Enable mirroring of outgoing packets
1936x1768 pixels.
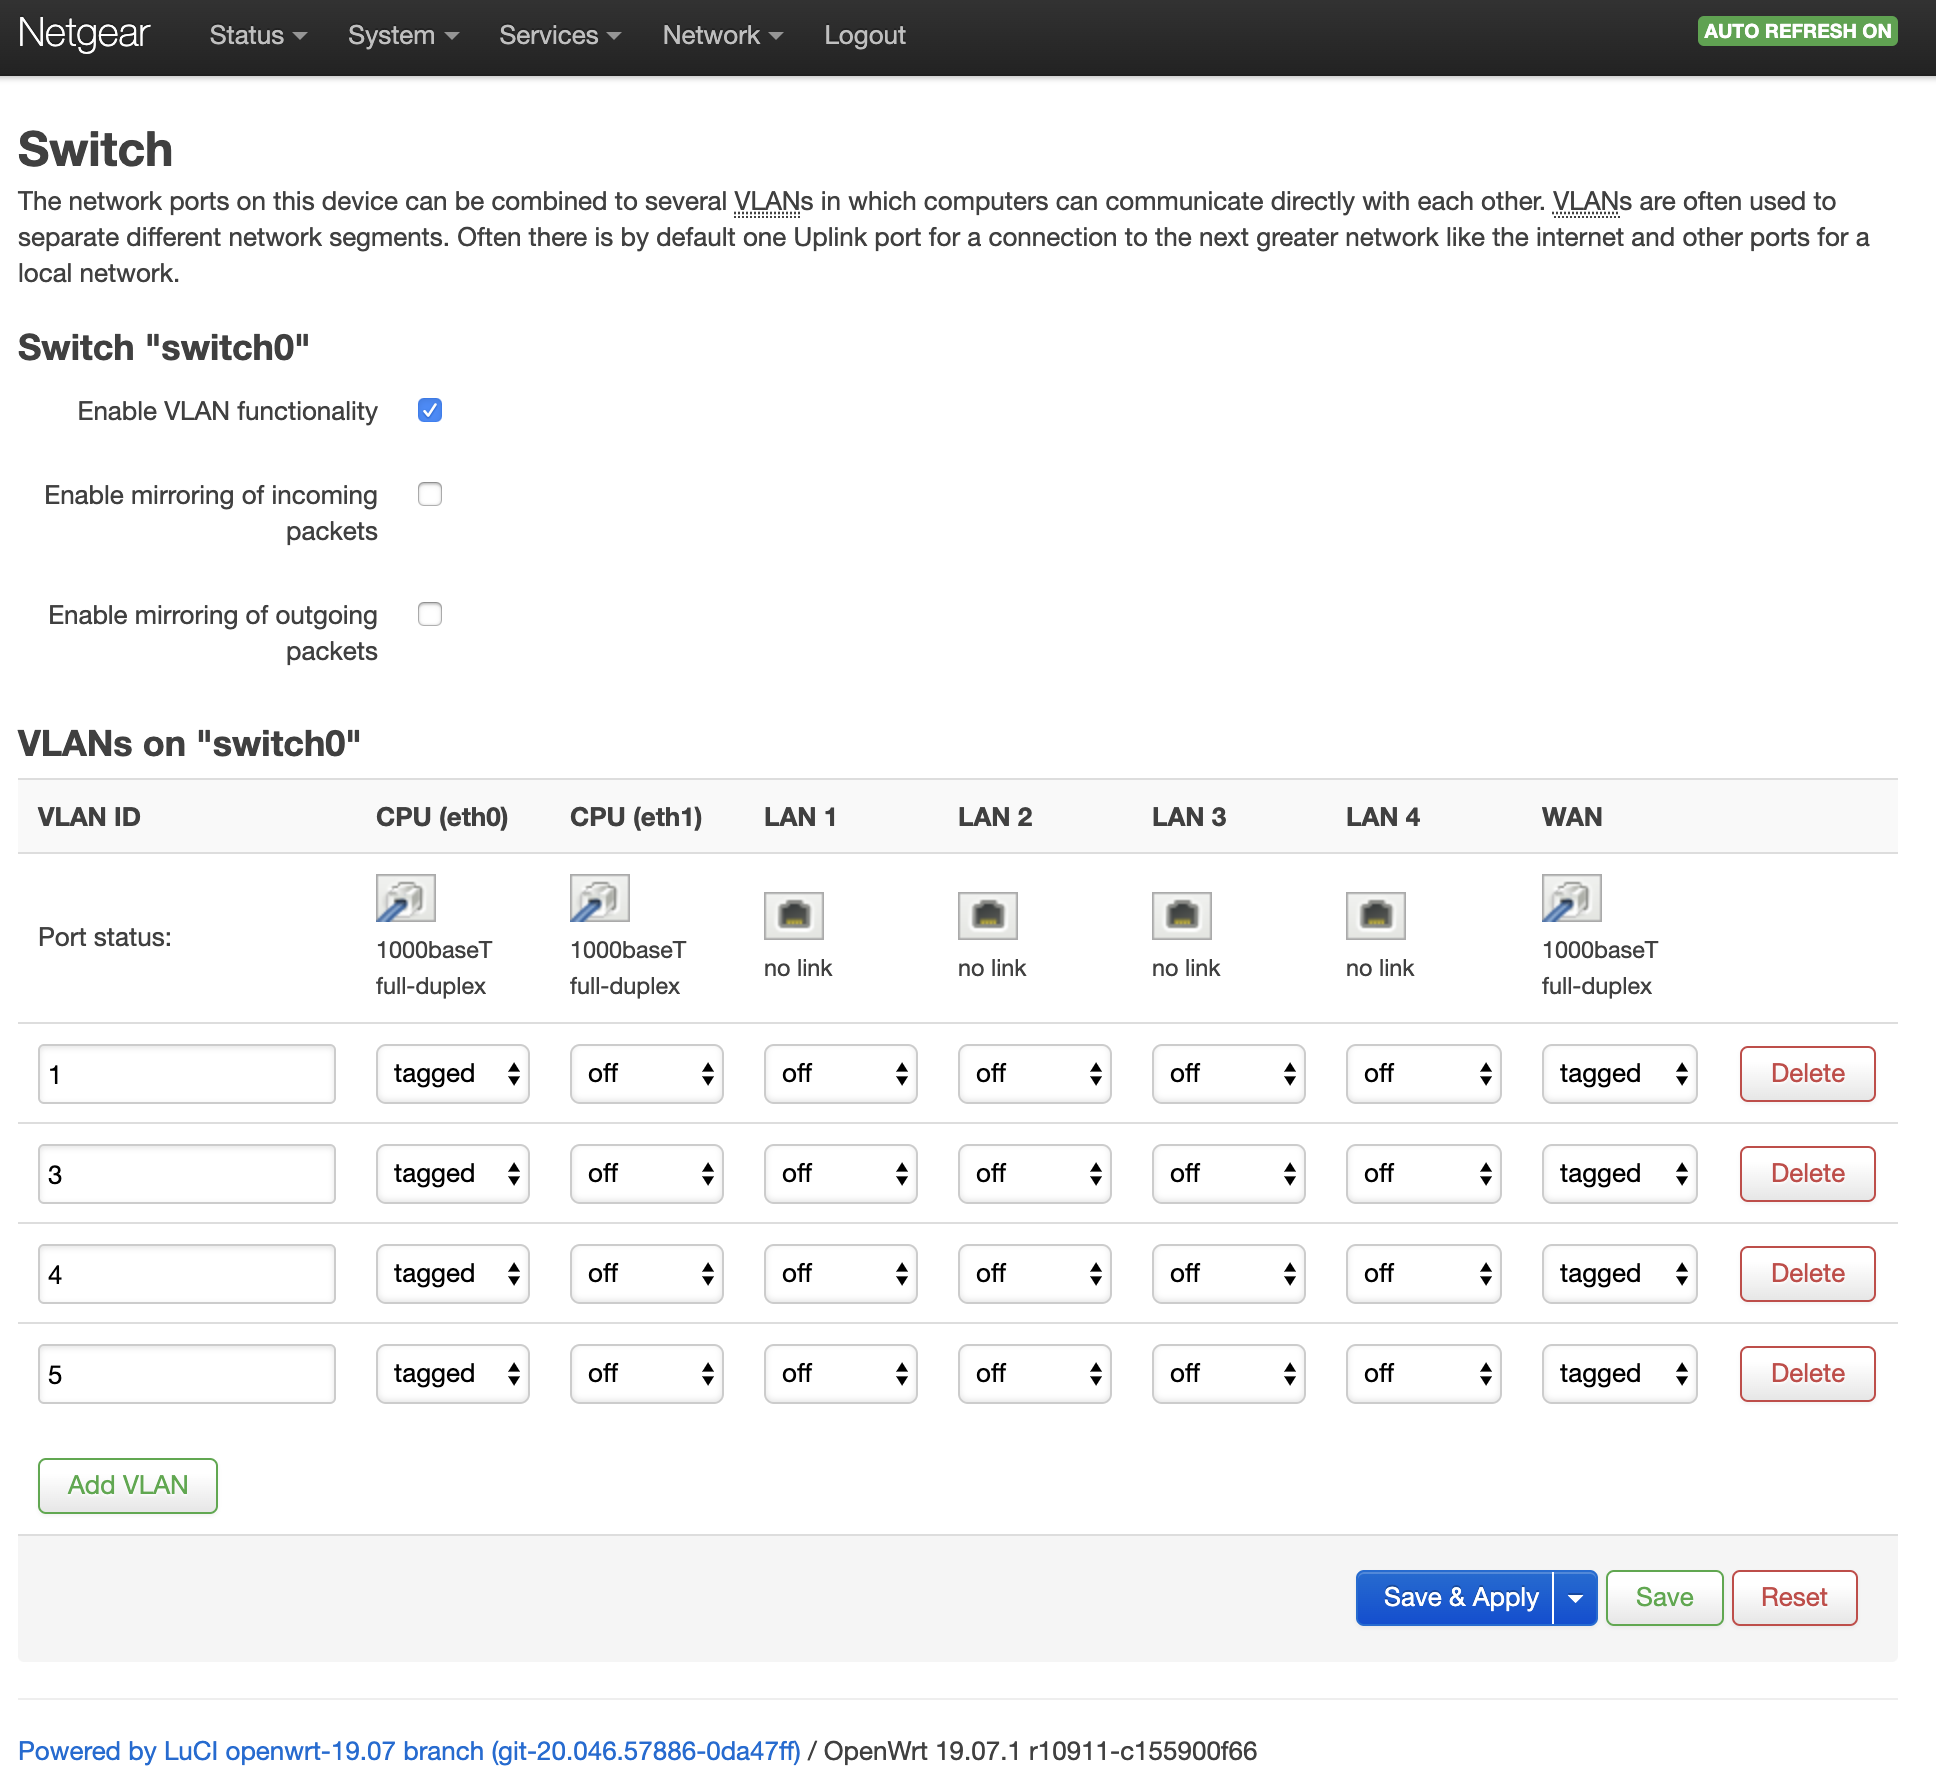(430, 614)
